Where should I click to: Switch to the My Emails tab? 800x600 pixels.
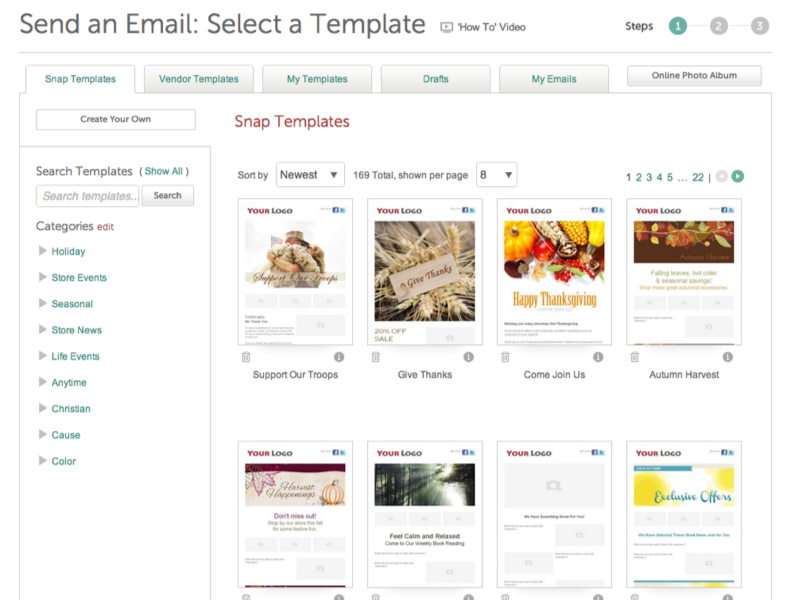(554, 77)
